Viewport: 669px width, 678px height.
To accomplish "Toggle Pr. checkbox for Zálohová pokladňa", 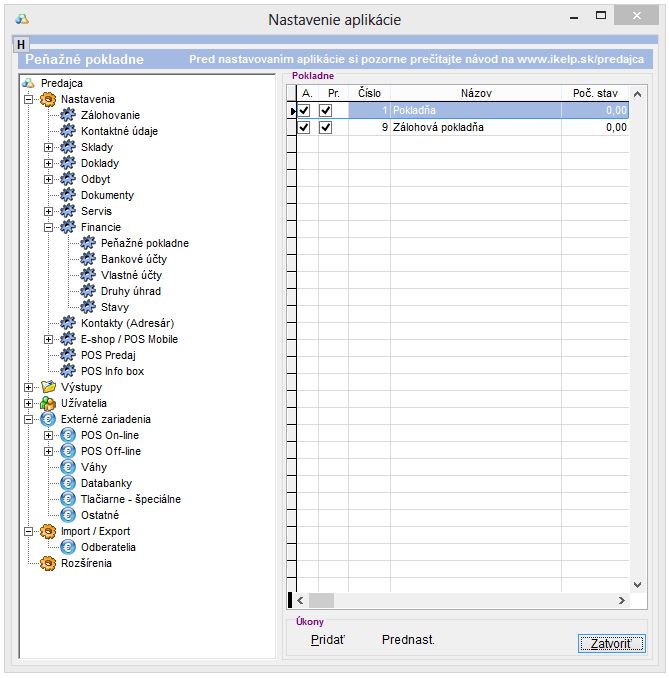I will click(326, 127).
